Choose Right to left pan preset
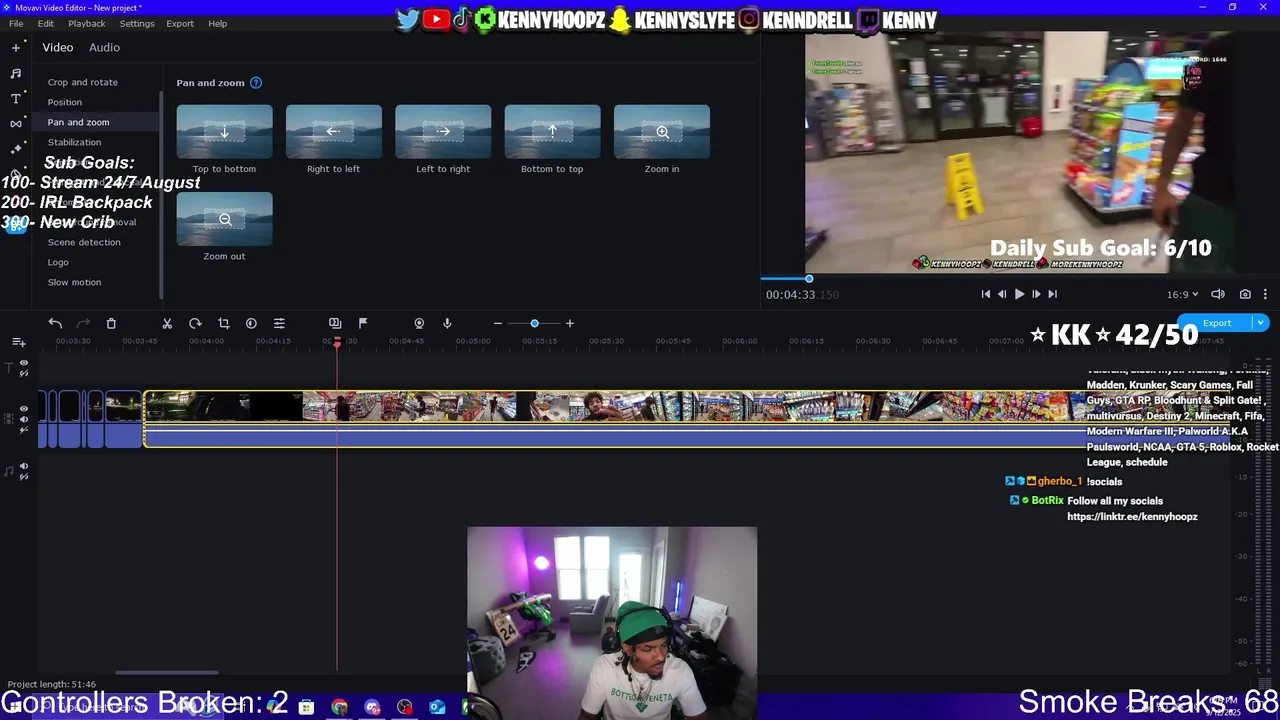 tap(333, 132)
